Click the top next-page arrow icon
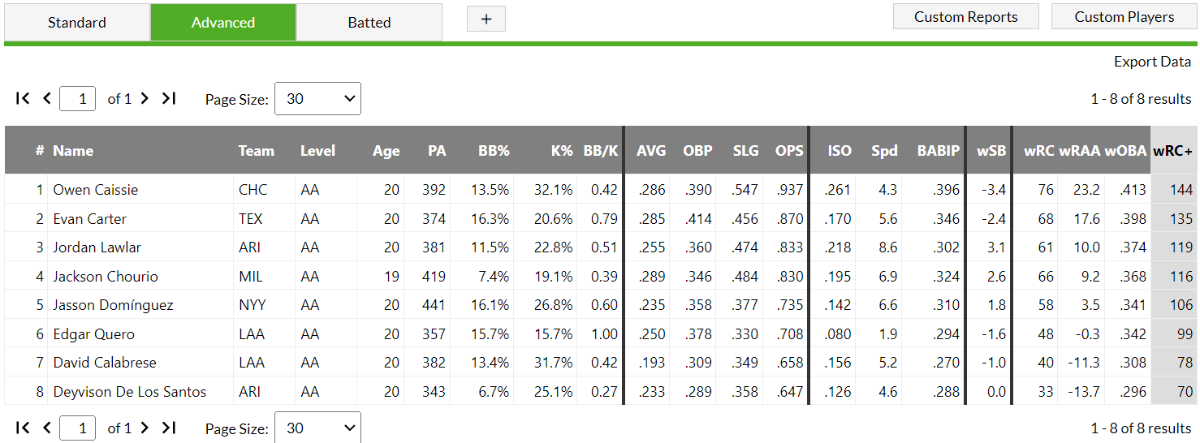 145,98
